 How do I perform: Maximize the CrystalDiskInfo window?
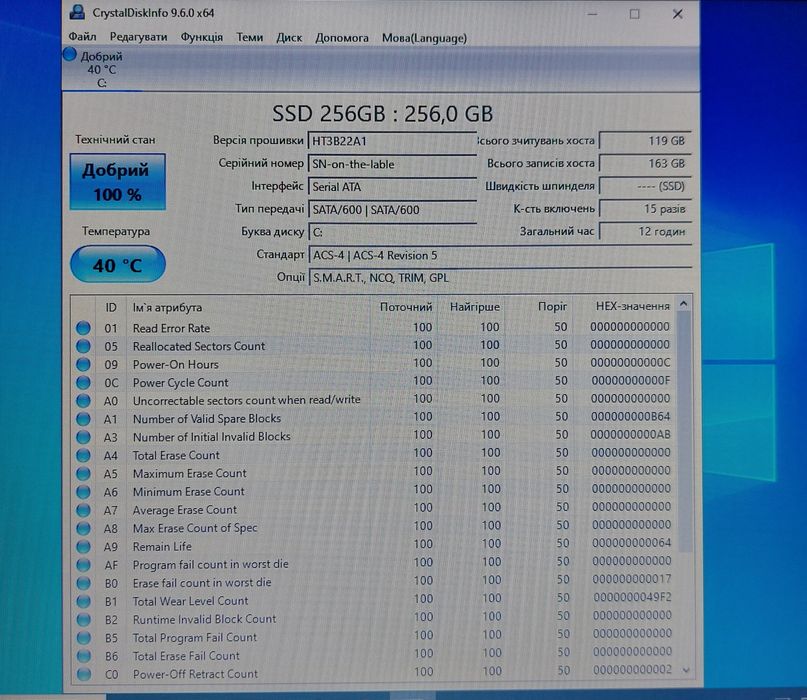tap(635, 14)
